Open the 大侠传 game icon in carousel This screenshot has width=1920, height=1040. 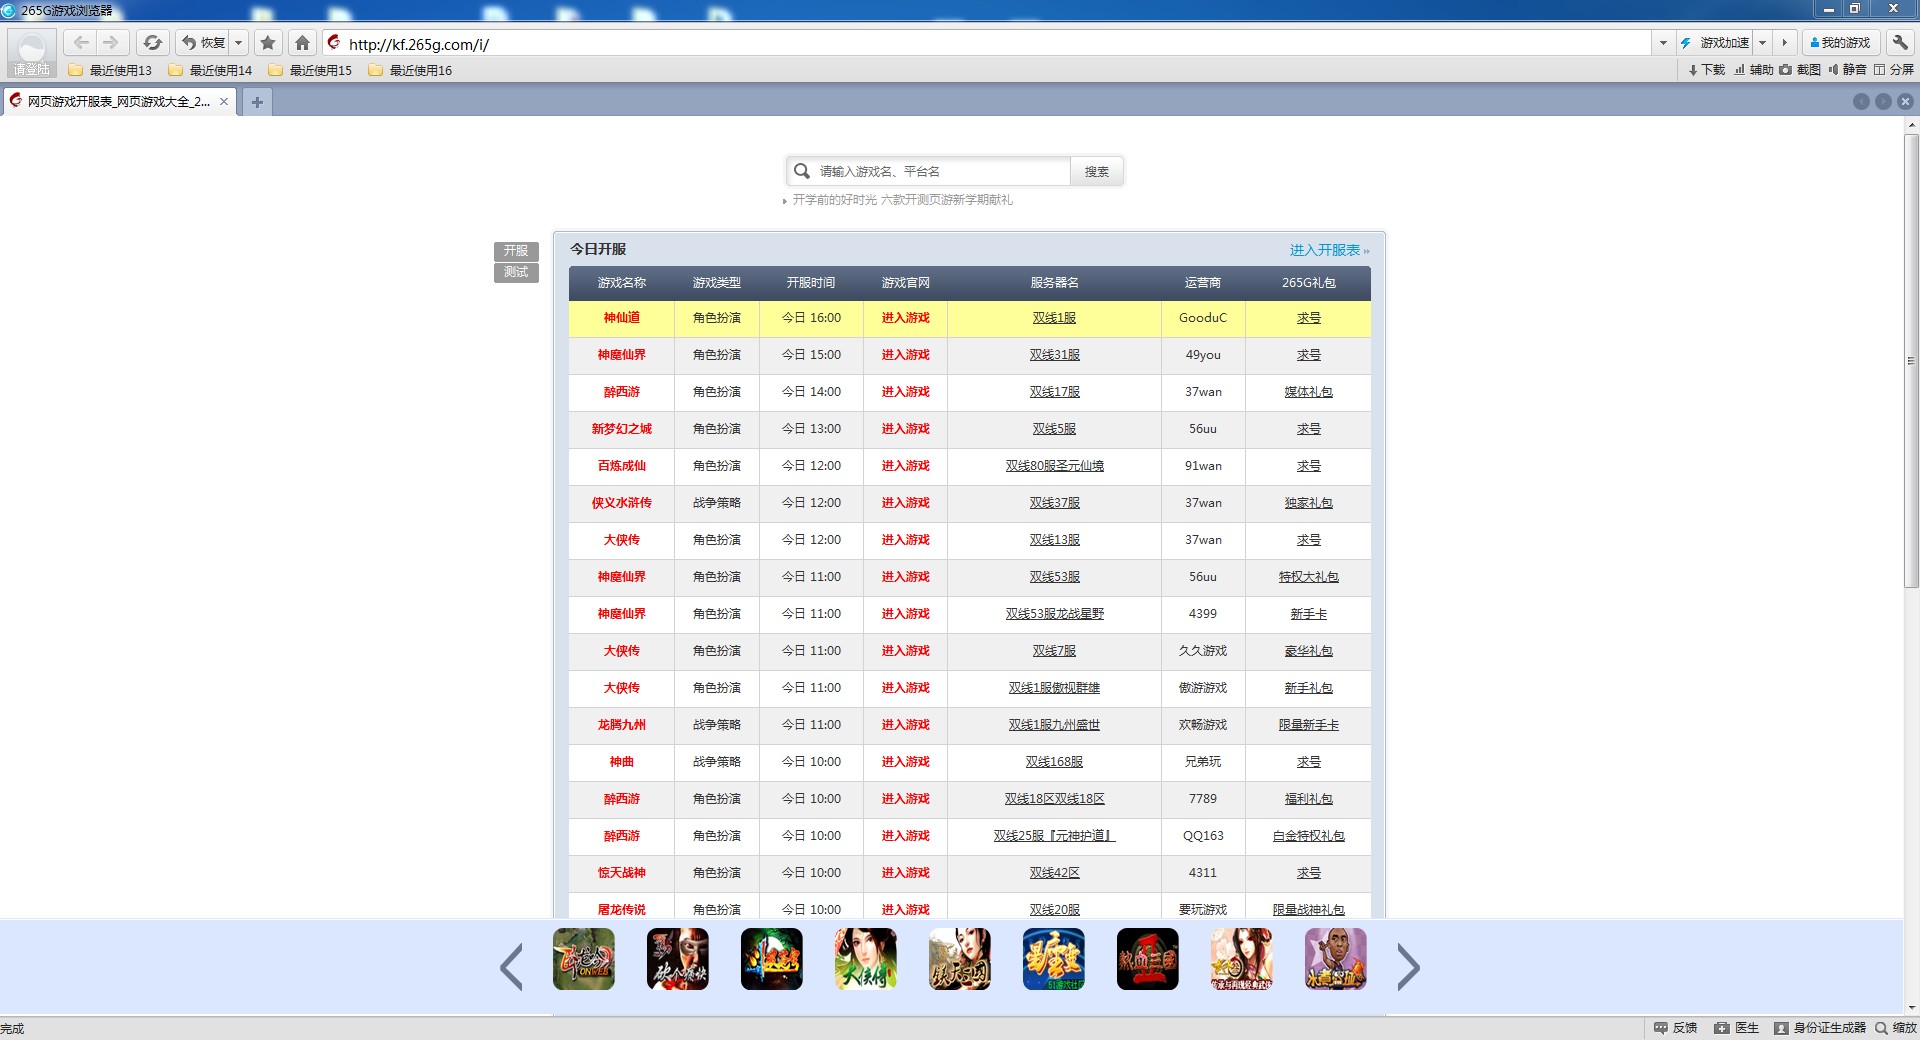click(866, 959)
